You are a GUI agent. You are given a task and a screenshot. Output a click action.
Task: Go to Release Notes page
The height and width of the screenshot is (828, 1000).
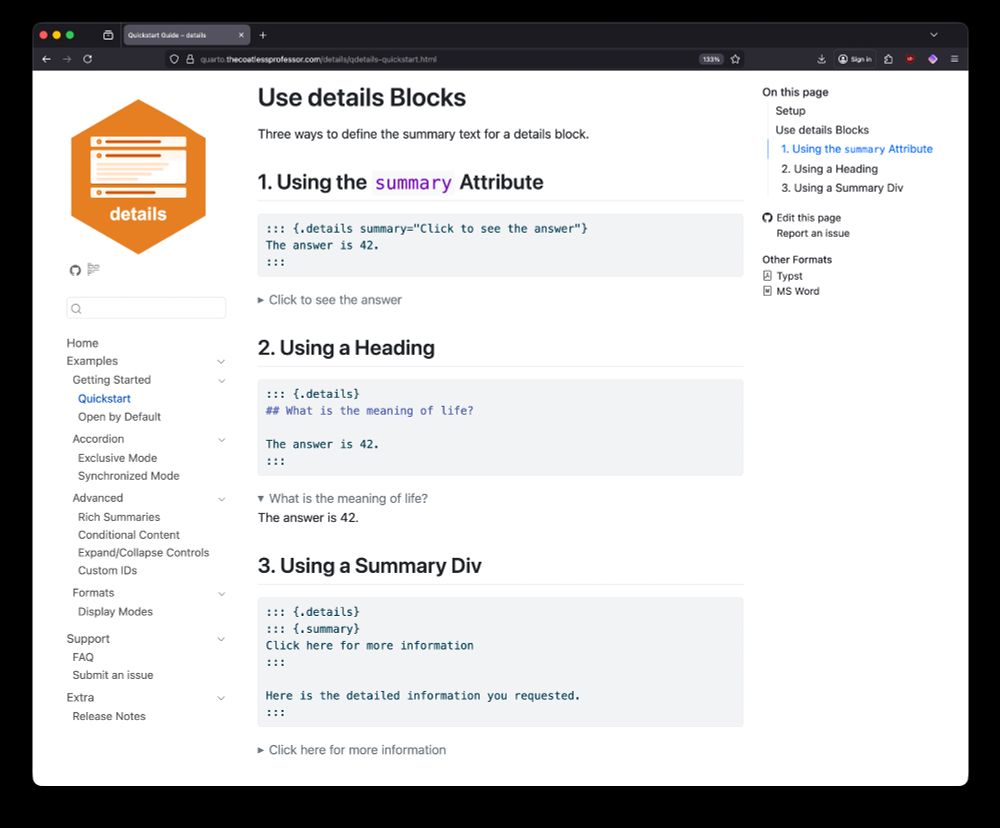click(108, 716)
